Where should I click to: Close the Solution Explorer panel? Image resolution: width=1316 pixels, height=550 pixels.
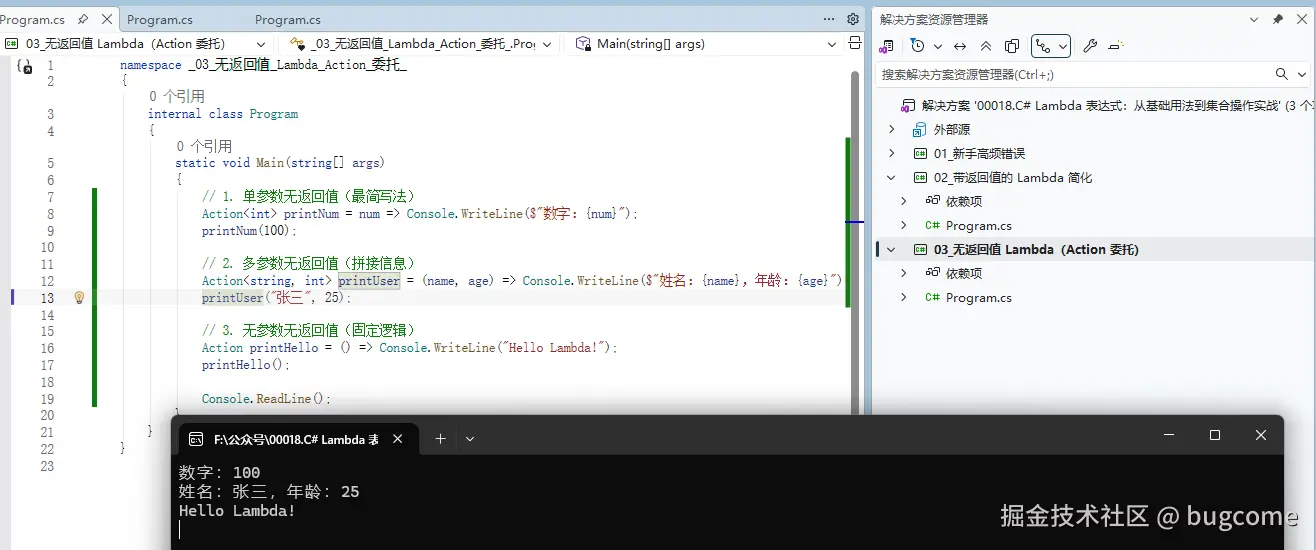click(x=1301, y=19)
